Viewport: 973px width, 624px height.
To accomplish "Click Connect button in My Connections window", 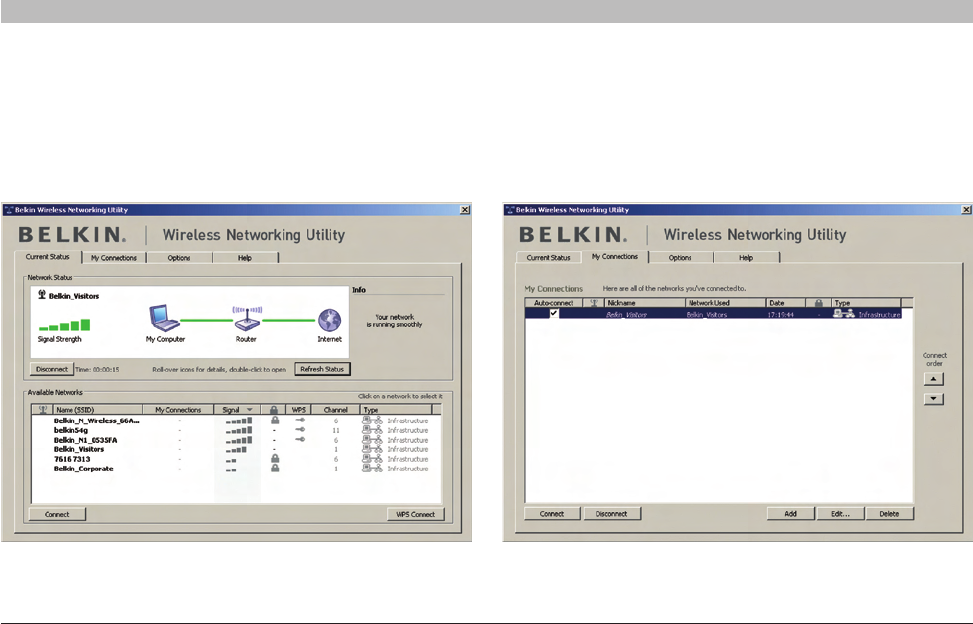I will (x=552, y=514).
